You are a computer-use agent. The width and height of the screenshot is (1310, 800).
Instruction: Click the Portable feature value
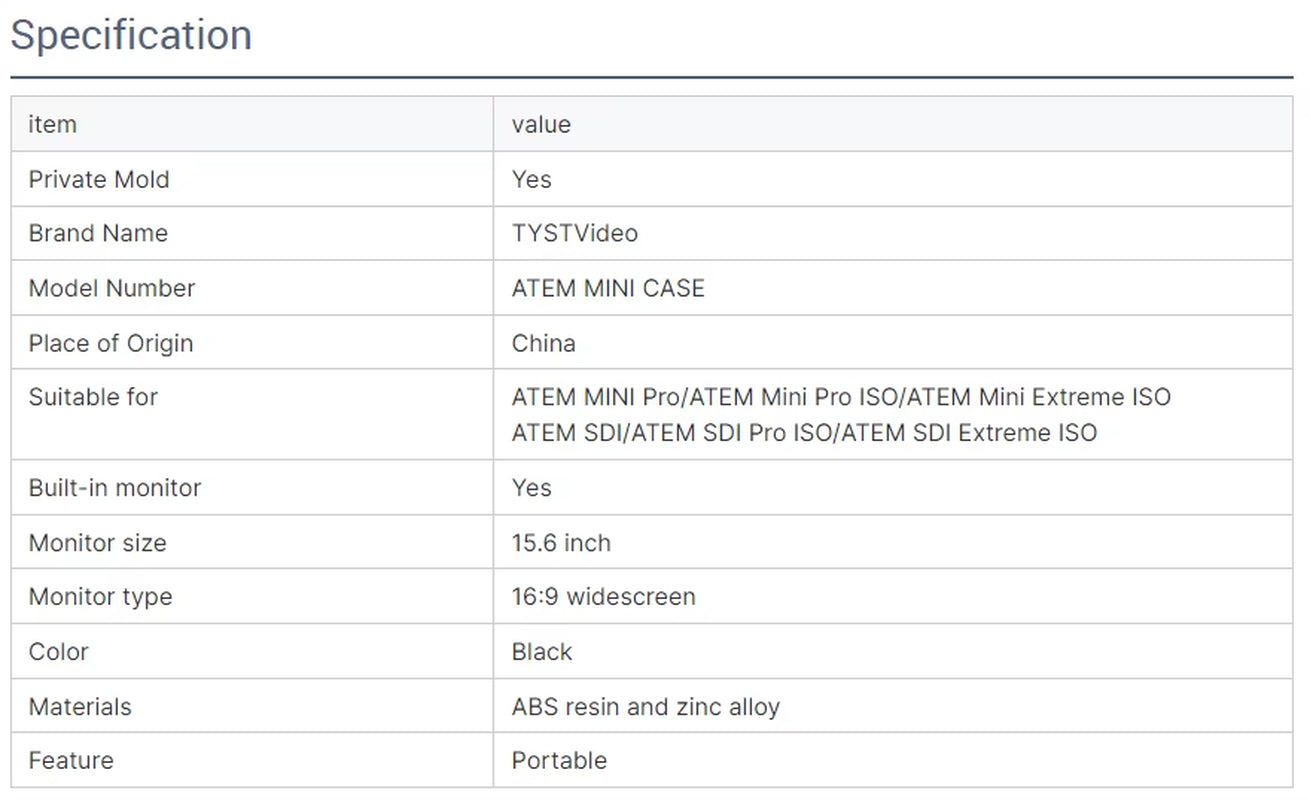tap(559, 761)
